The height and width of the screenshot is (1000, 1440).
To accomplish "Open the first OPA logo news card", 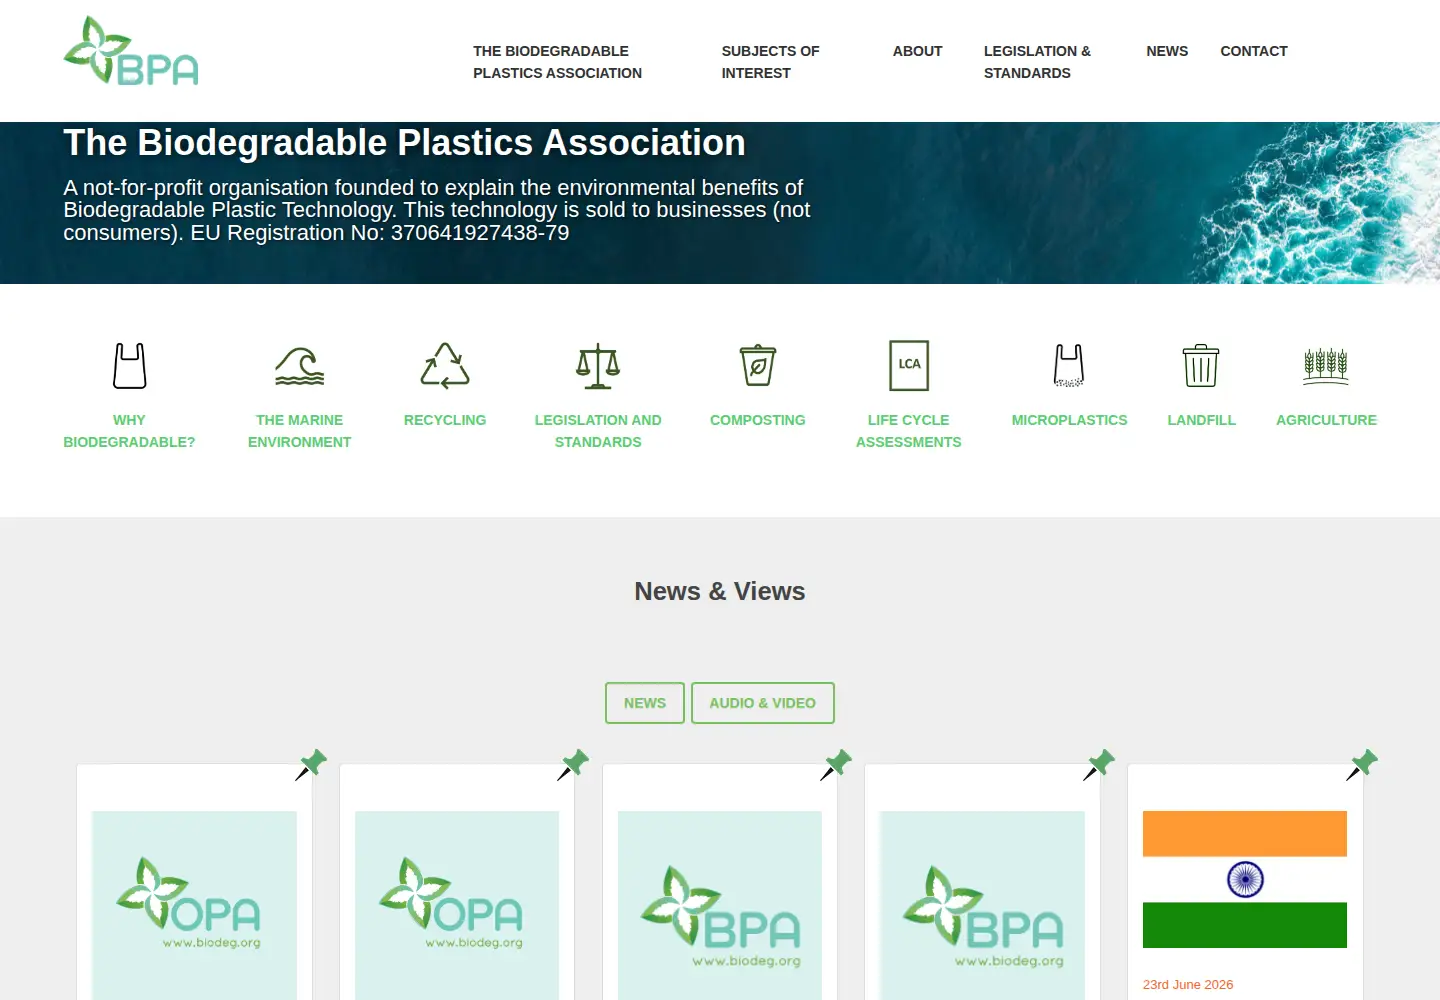I will click(194, 905).
